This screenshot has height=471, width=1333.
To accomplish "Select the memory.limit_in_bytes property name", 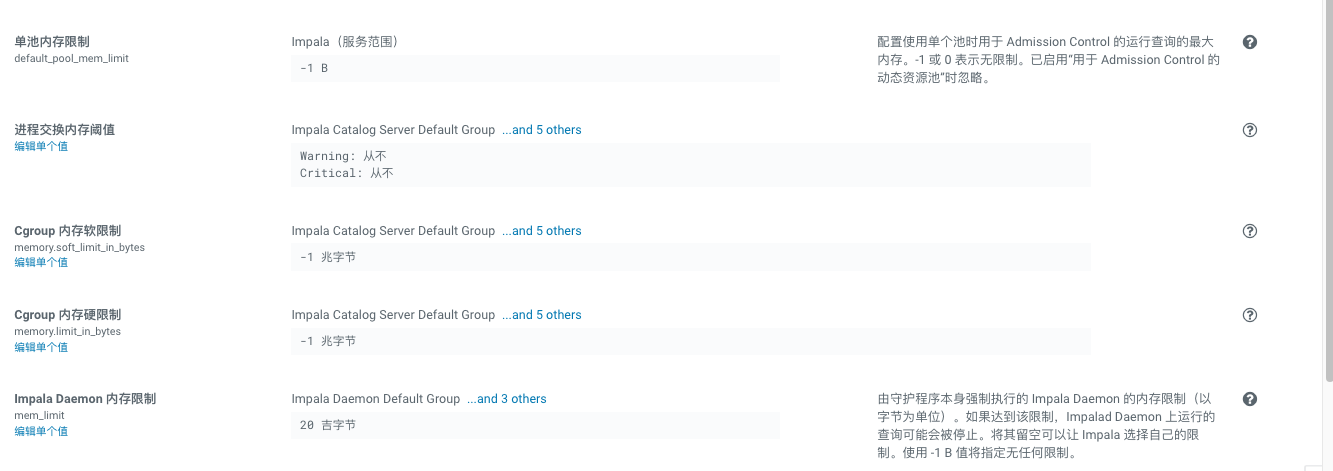I will [x=67, y=331].
